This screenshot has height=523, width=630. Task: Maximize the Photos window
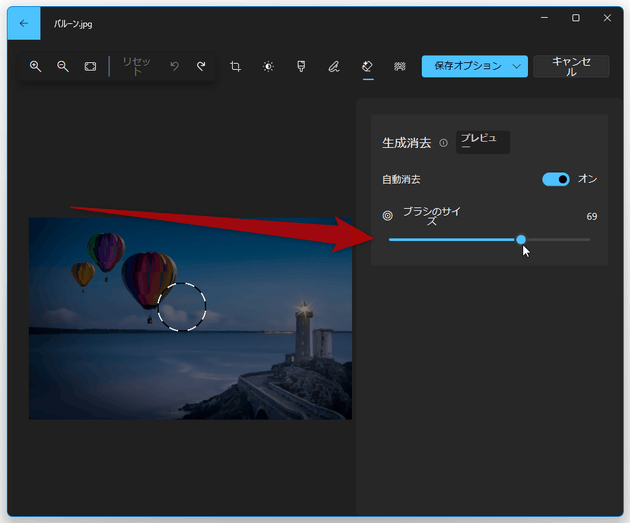point(576,18)
